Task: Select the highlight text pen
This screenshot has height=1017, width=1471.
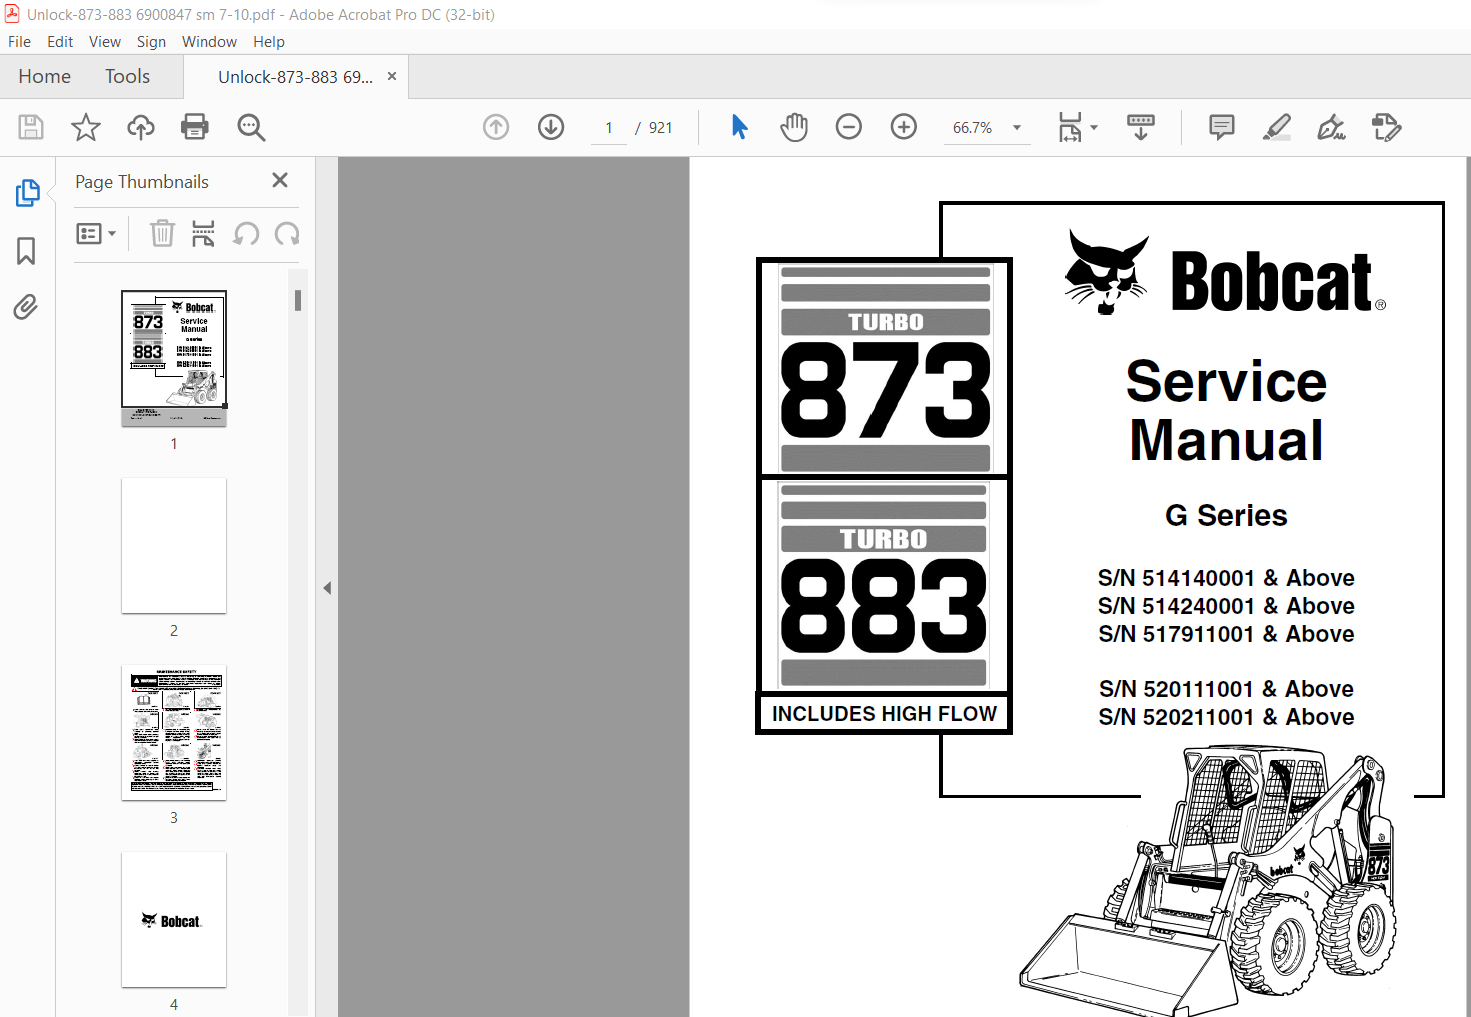Action: click(1277, 127)
